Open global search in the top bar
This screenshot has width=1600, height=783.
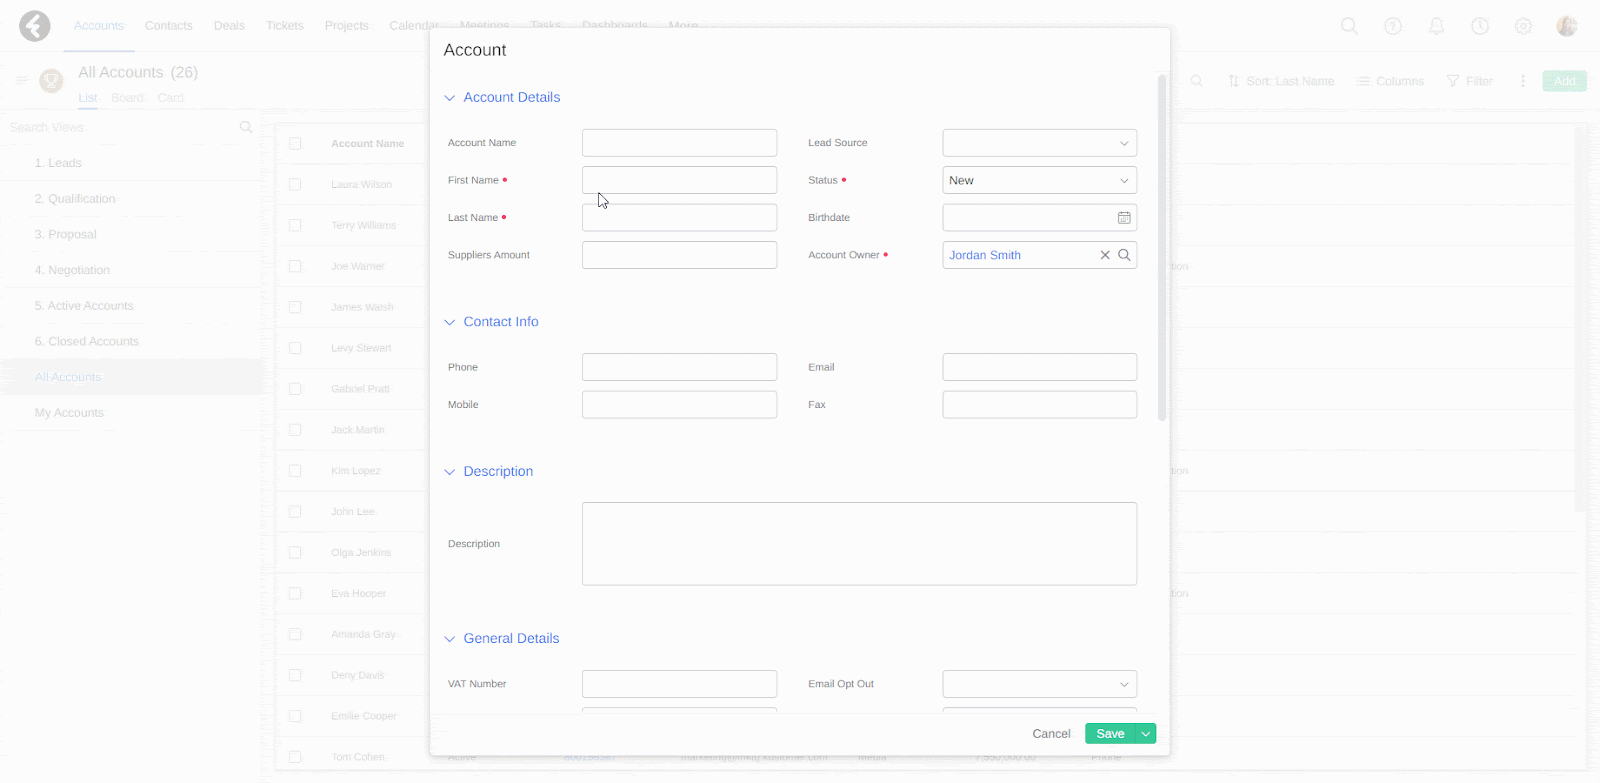tap(1349, 26)
